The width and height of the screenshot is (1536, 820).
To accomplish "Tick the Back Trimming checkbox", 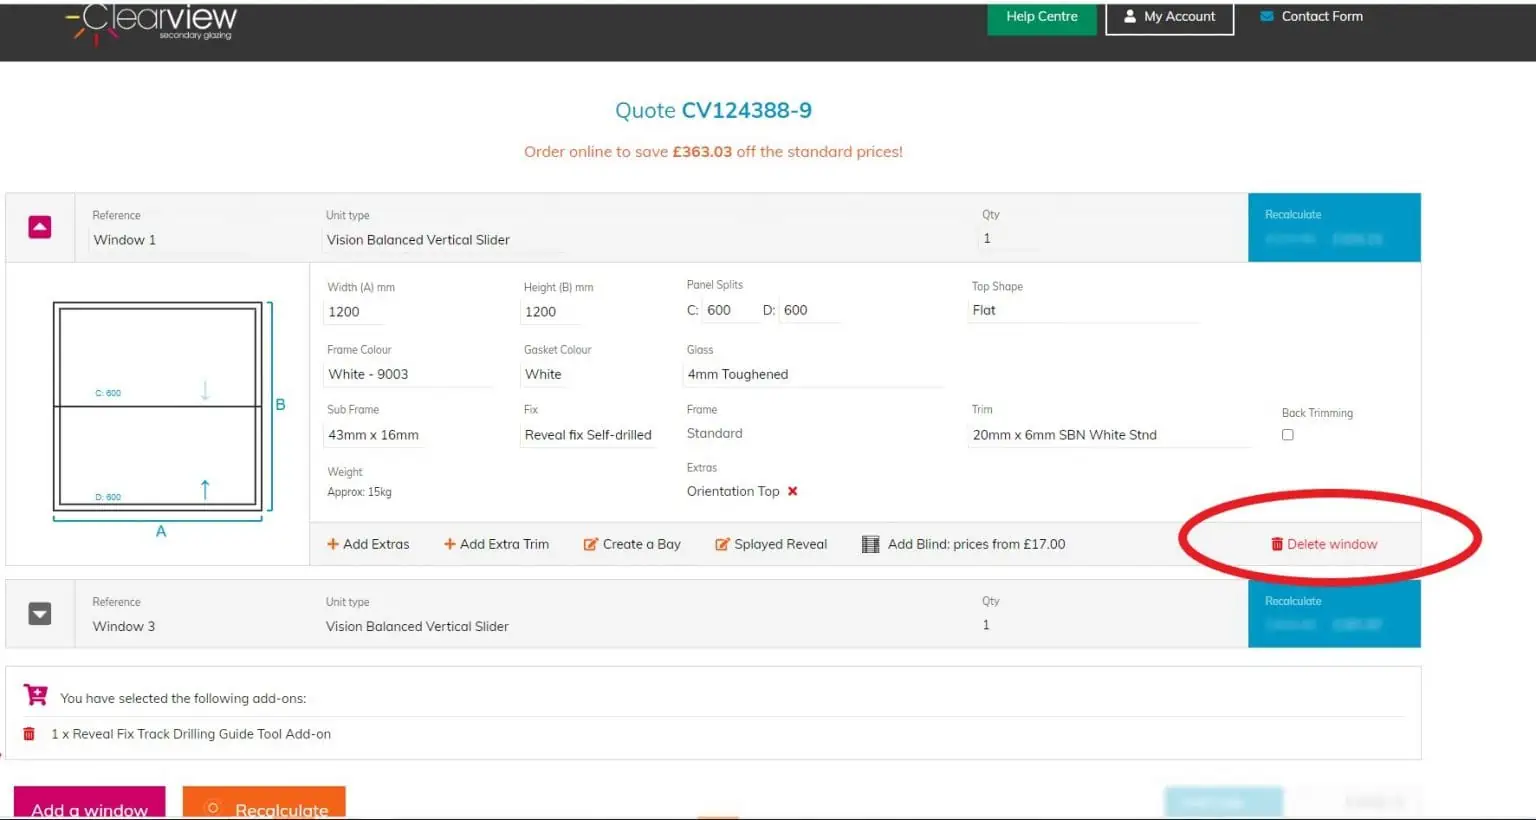I will 1288,435.
